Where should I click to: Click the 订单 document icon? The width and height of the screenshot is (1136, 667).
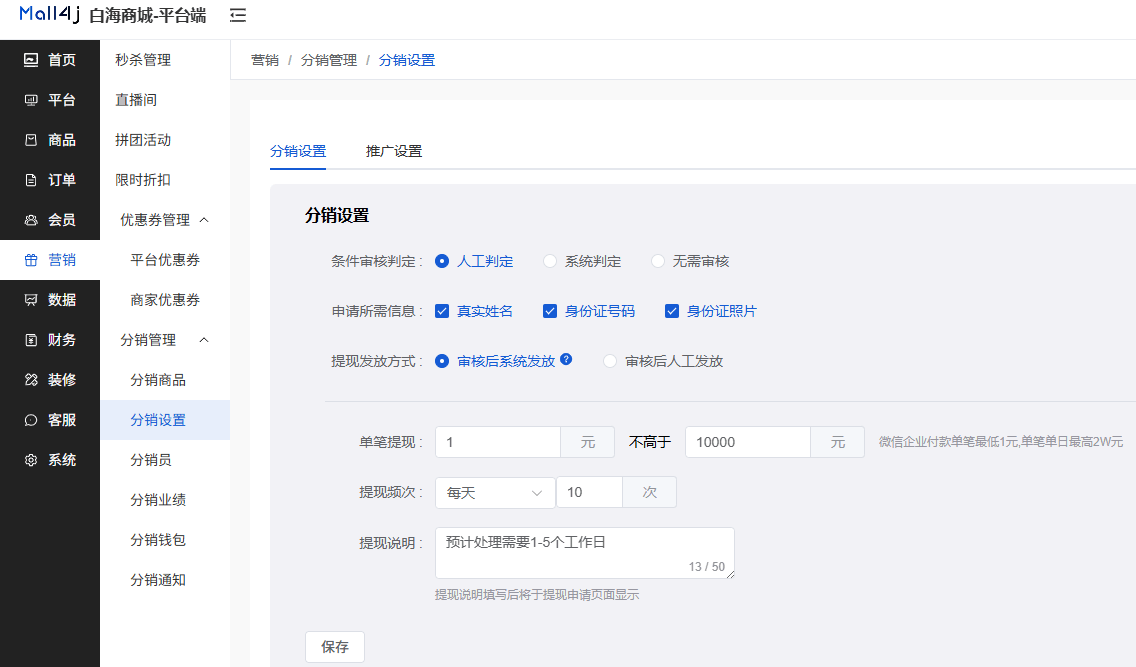pyautogui.click(x=30, y=180)
